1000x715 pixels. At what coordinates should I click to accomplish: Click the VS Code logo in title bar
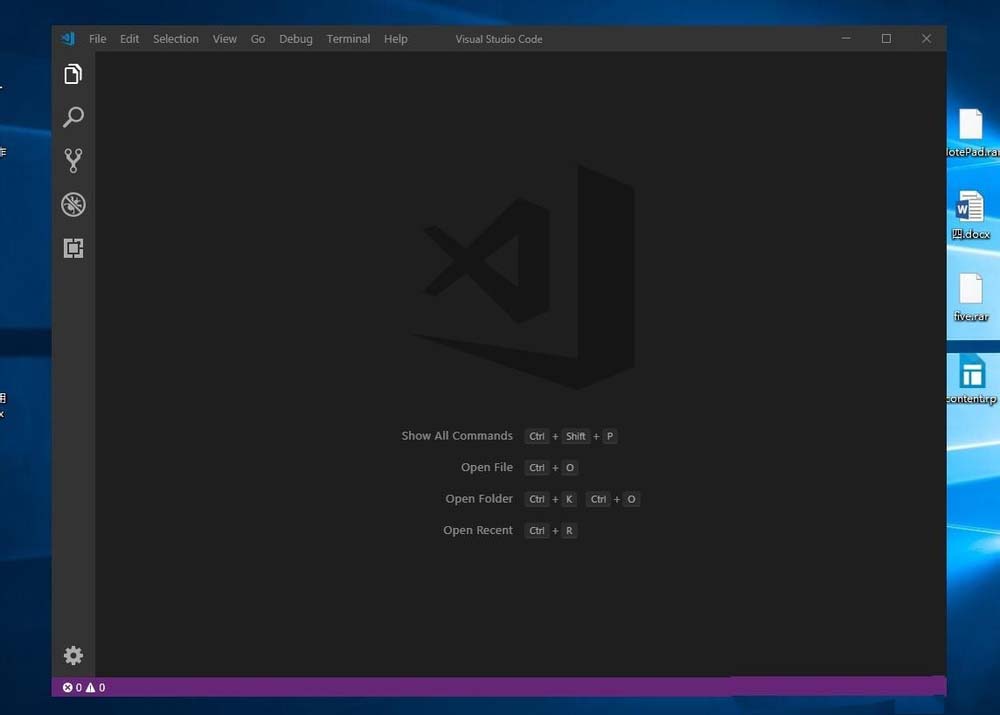tap(68, 39)
